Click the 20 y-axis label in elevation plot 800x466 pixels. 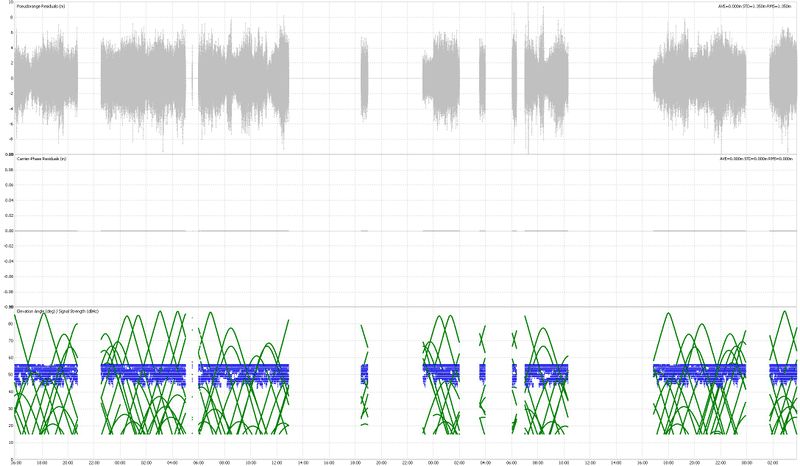(10, 426)
